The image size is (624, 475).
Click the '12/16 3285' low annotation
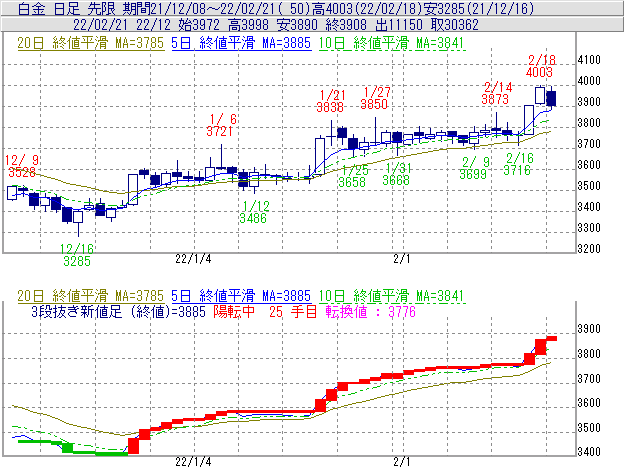[77, 255]
